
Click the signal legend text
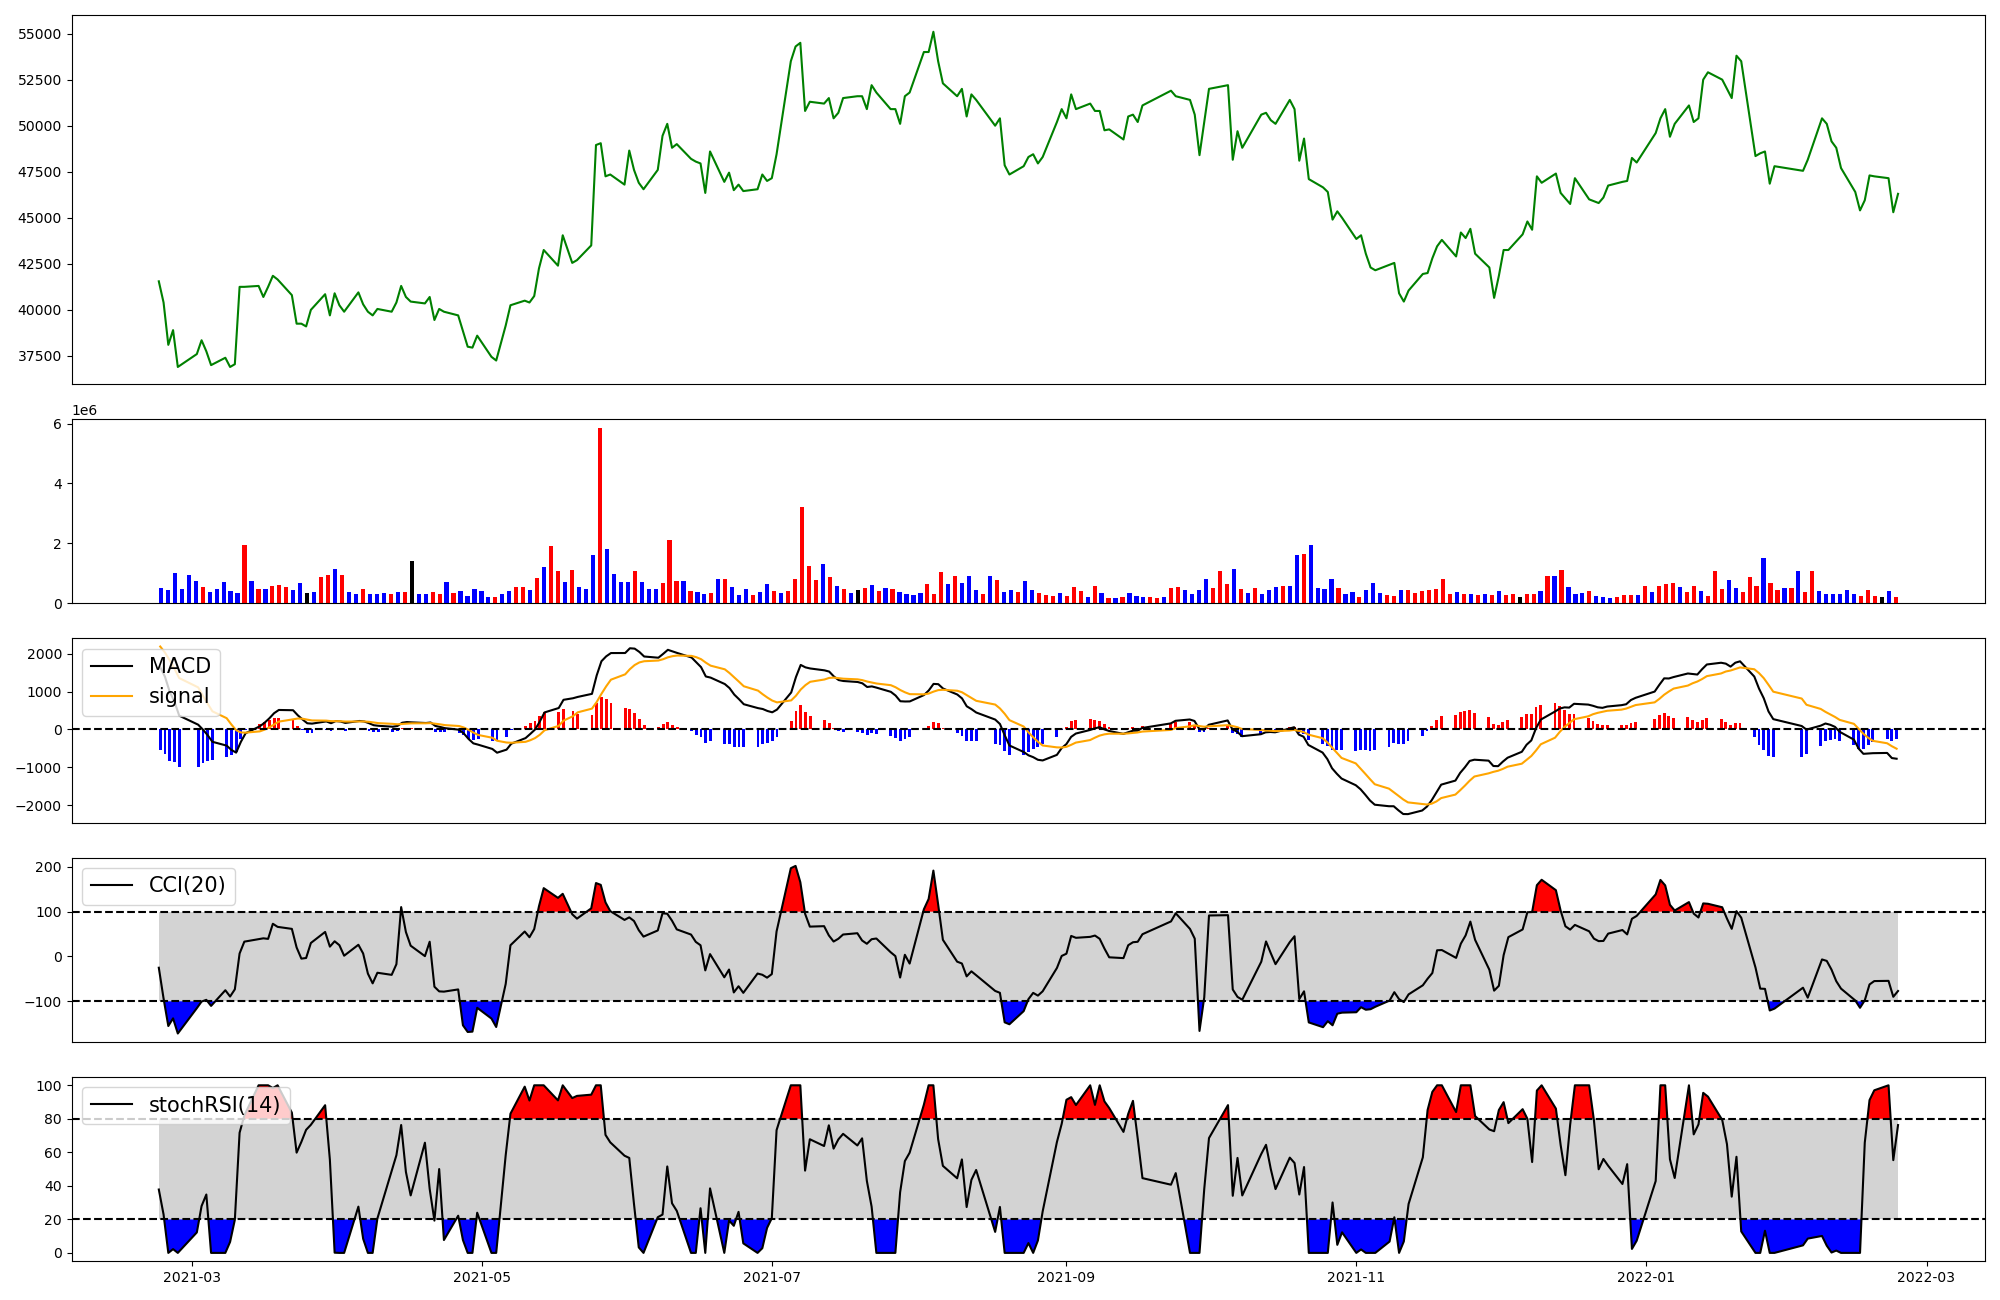point(179,696)
